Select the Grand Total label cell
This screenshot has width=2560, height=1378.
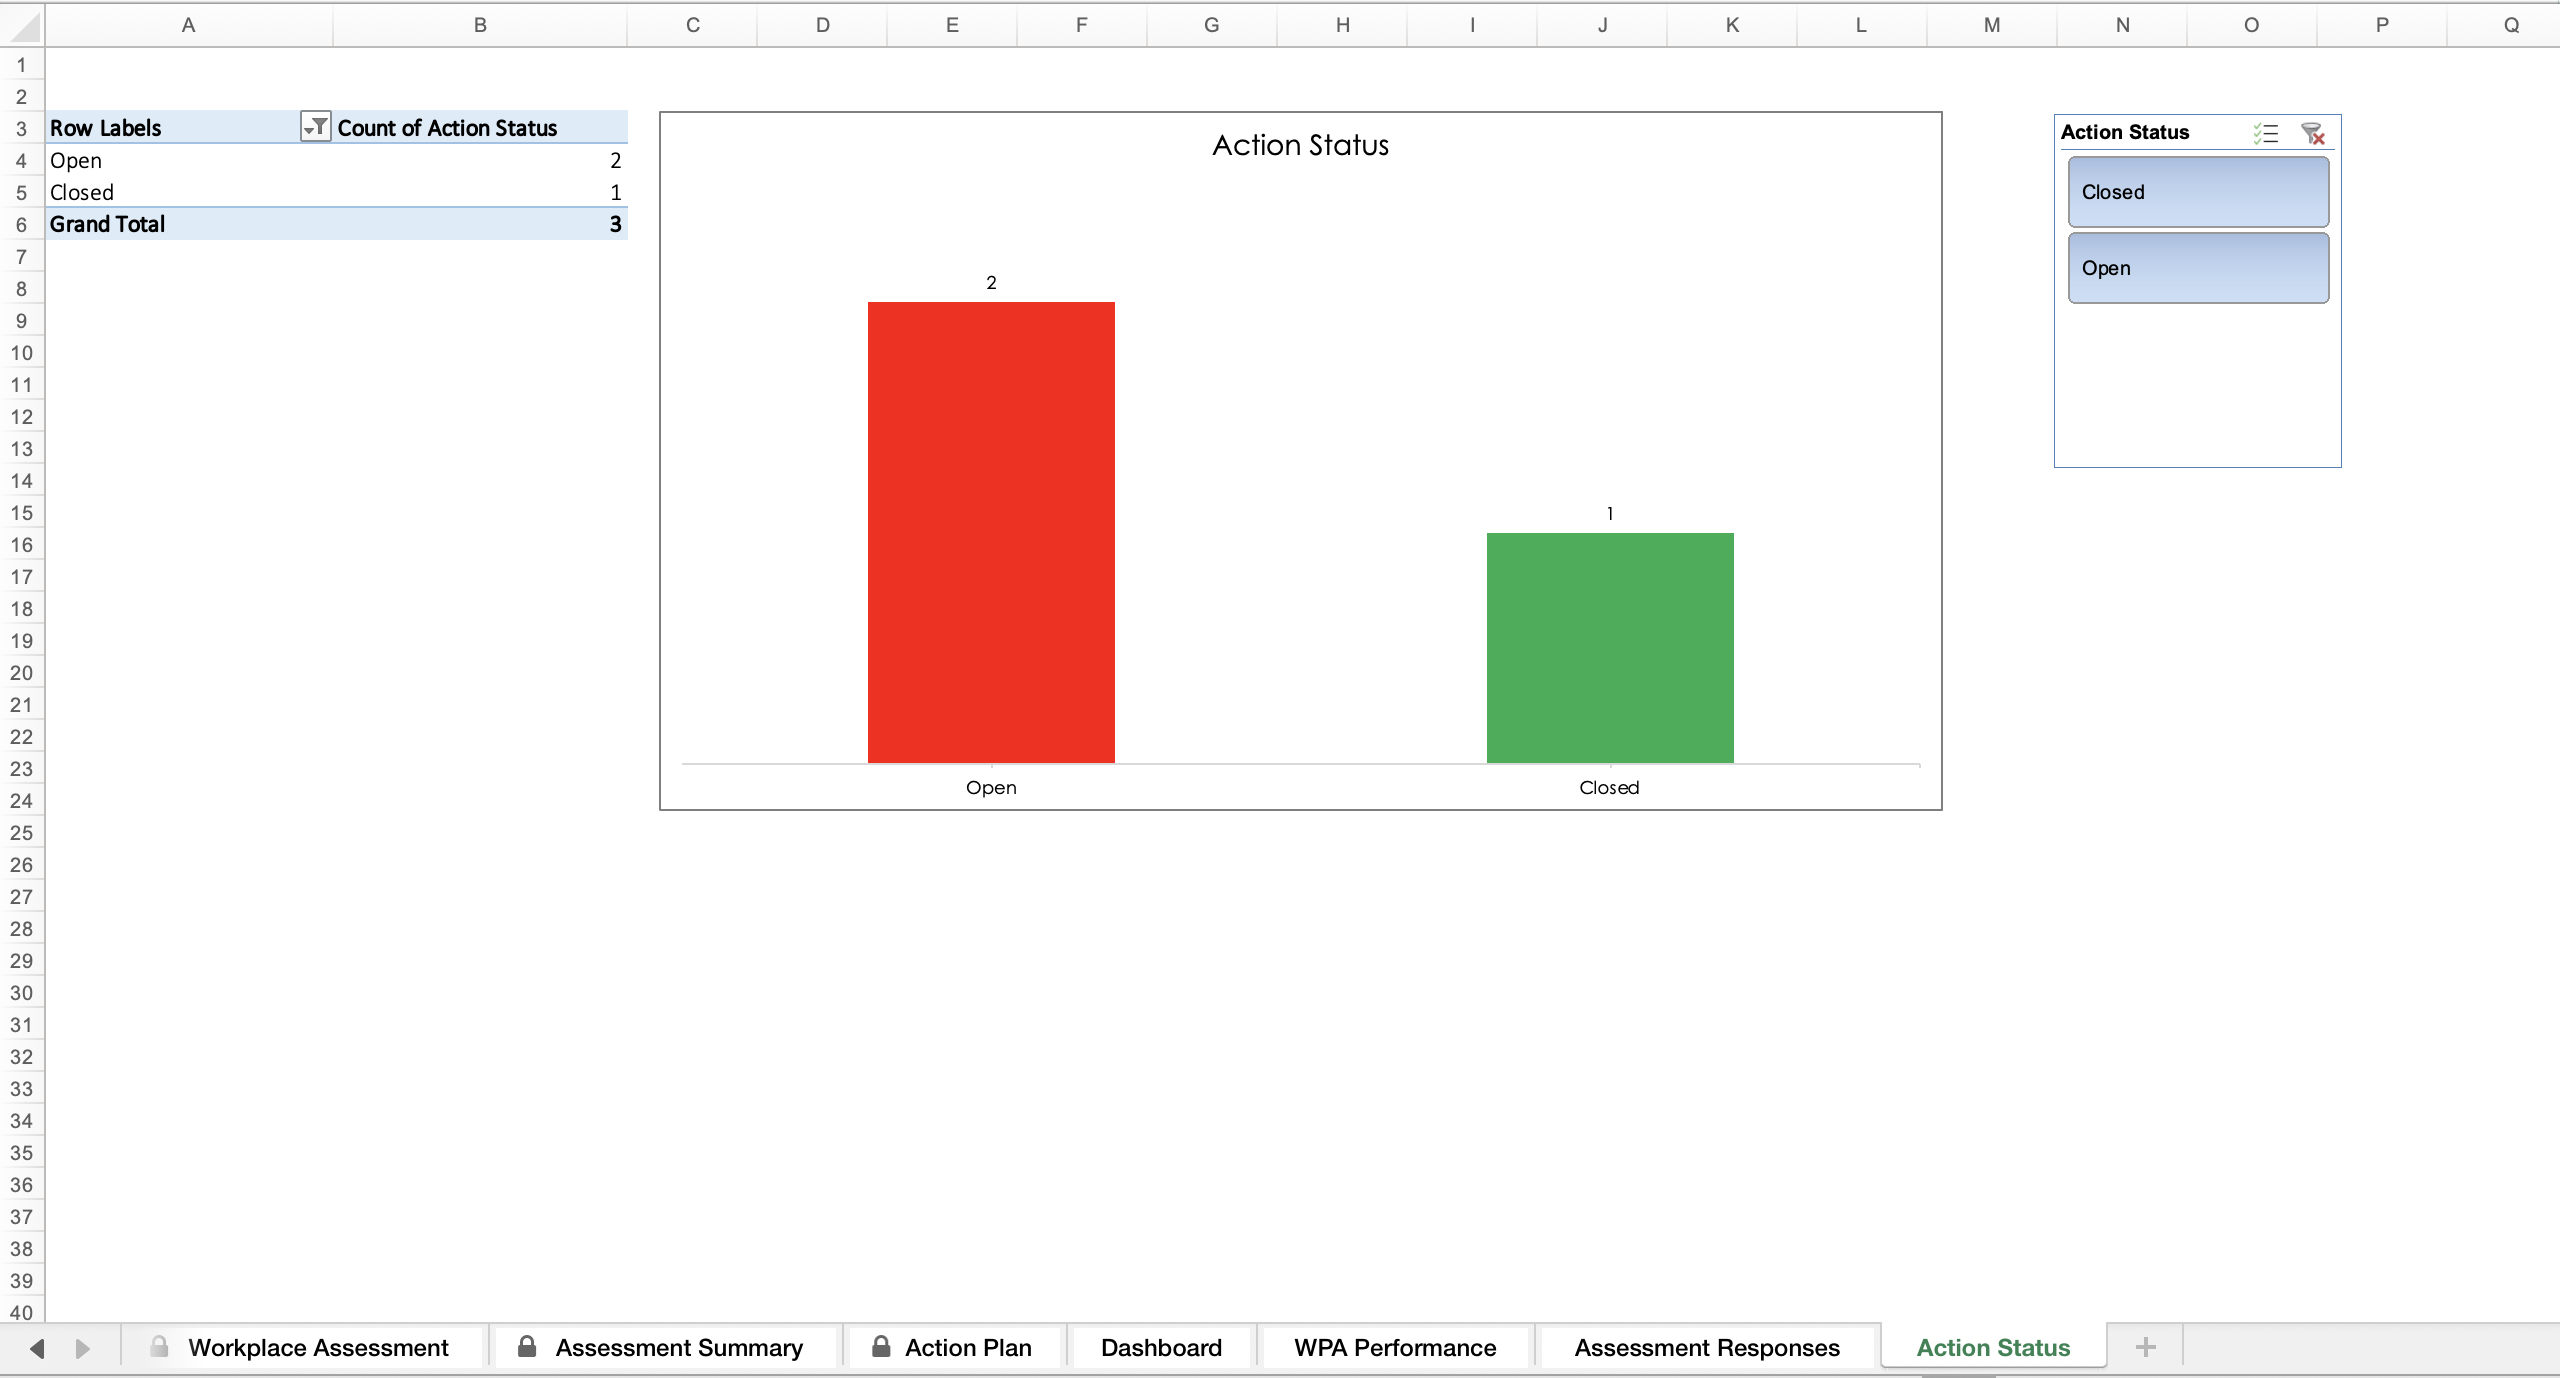[x=189, y=224]
